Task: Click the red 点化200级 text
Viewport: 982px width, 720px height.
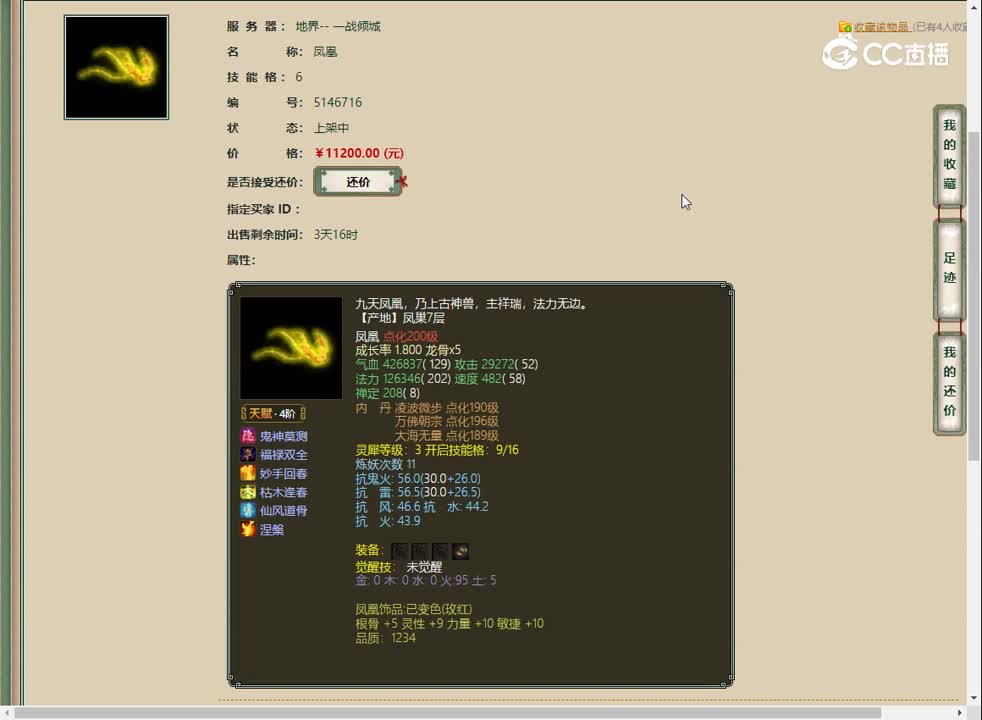Action: [x=411, y=336]
